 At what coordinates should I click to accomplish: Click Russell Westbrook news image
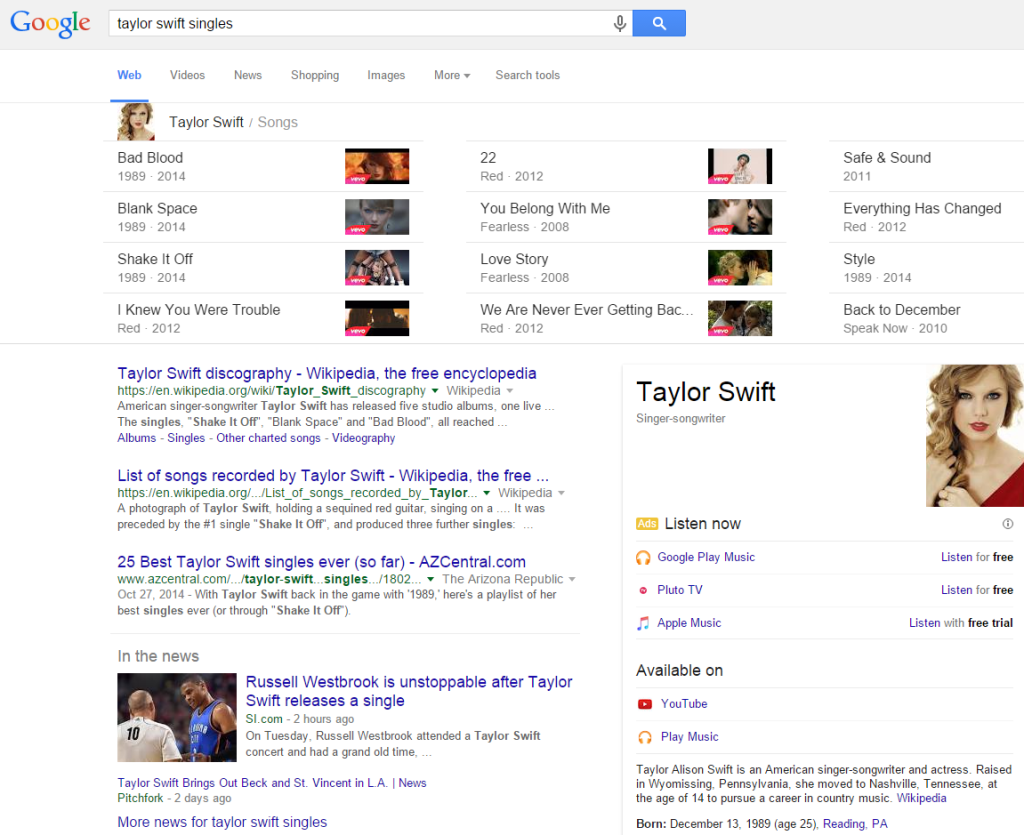[177, 717]
